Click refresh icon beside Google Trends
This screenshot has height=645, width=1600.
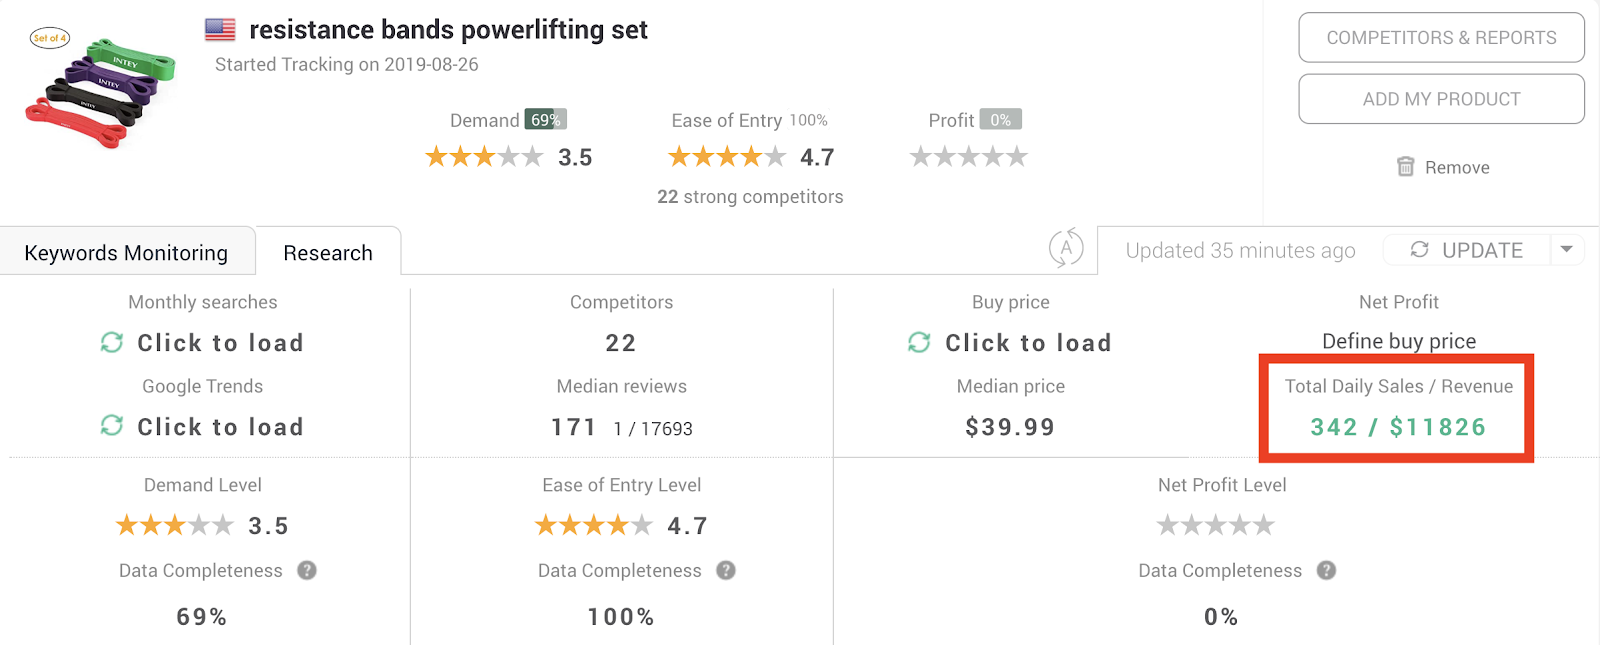(112, 427)
